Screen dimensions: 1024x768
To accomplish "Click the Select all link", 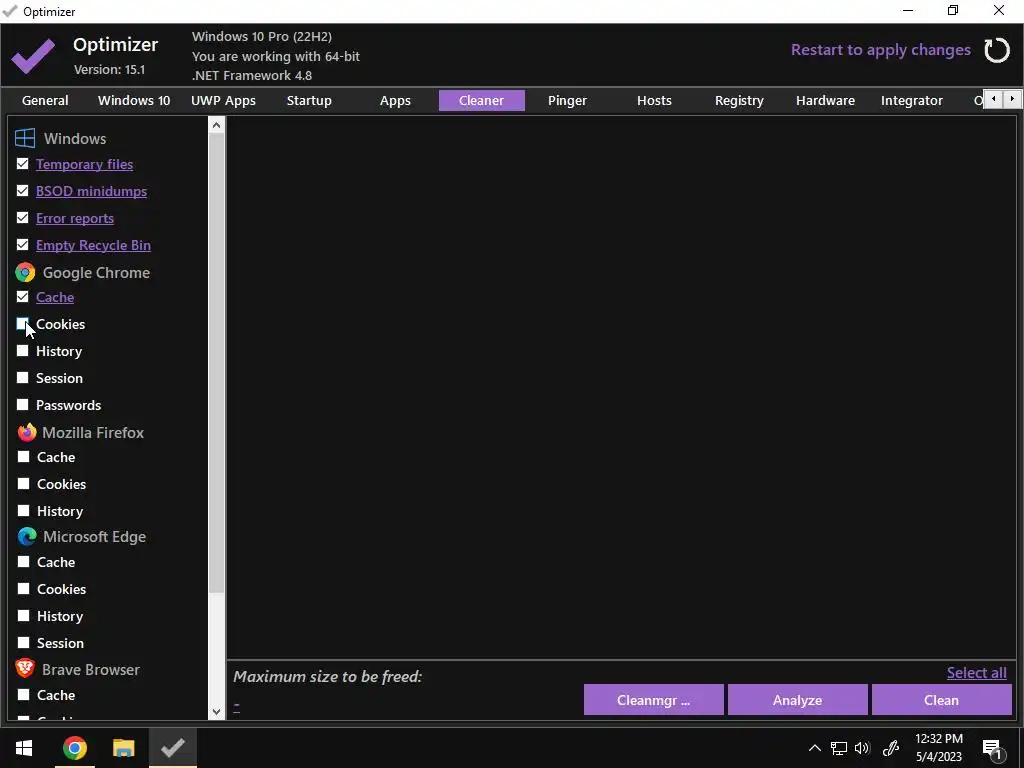I will point(976,673).
